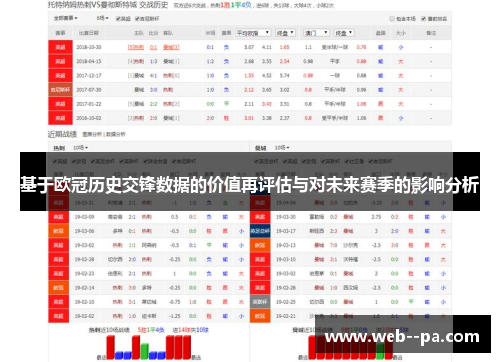Screen dimensions: 500x362
Task: Click the 3:0 score on the 2017-07-30 row
Action: pos(153,90)
